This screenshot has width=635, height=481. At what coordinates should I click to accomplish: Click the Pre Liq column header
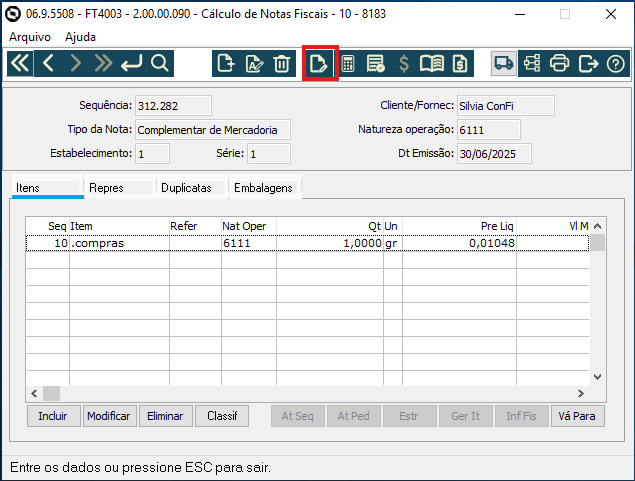460,226
